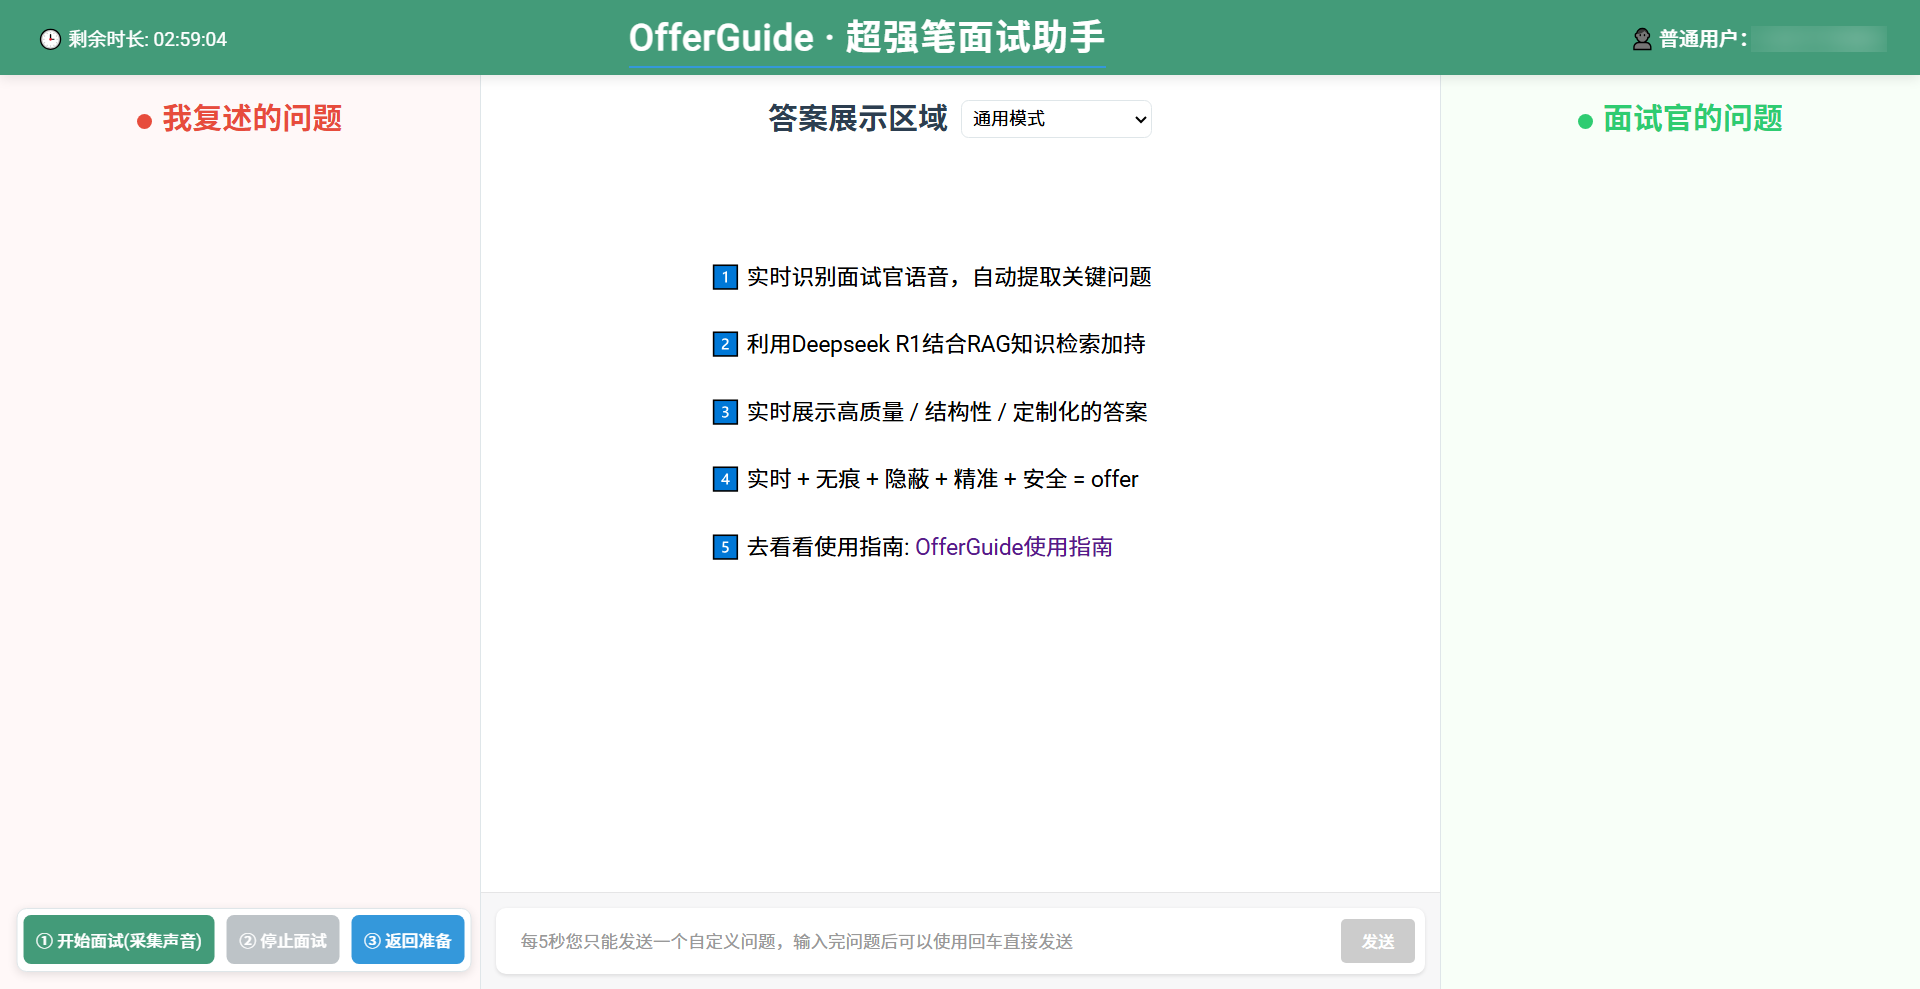
Task: Click the blue number 5 badge
Action: 725,547
